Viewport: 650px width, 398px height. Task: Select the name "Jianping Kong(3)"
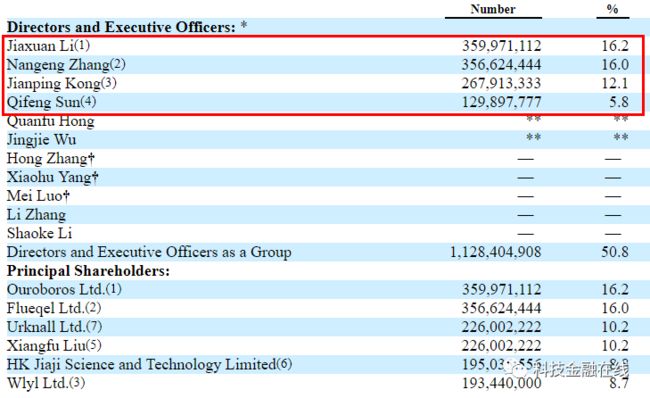[x=61, y=83]
